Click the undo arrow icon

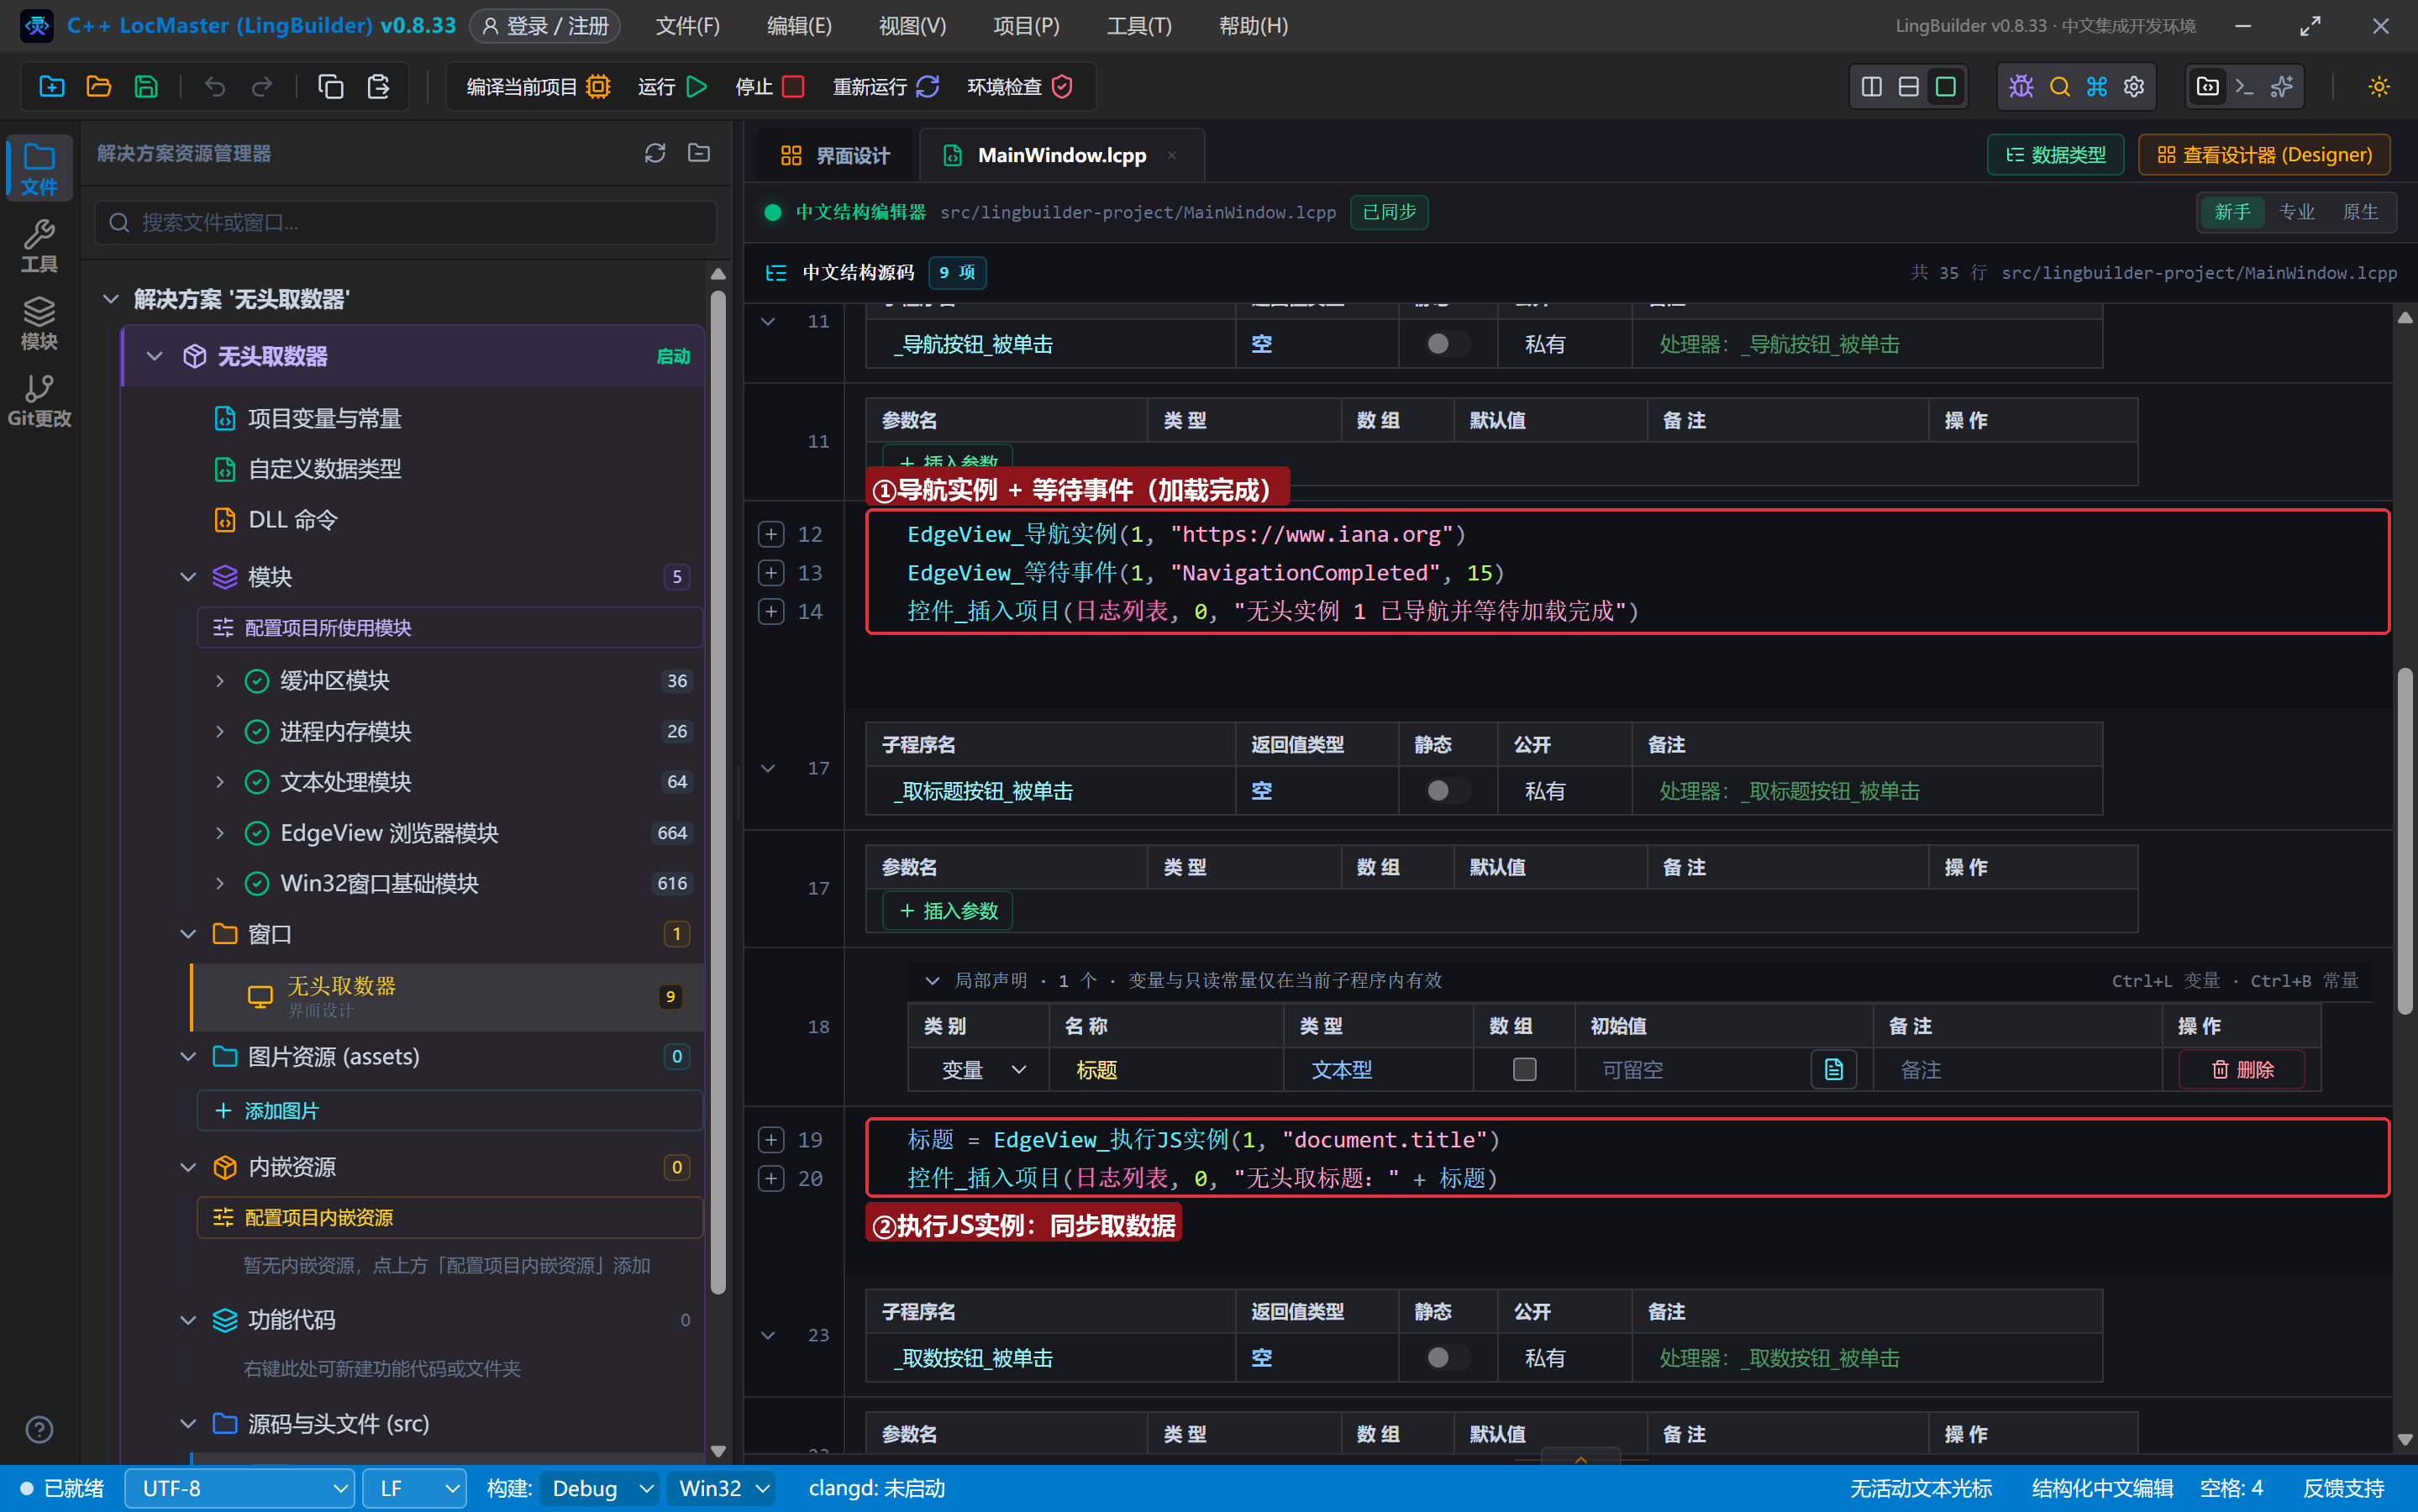pos(214,87)
